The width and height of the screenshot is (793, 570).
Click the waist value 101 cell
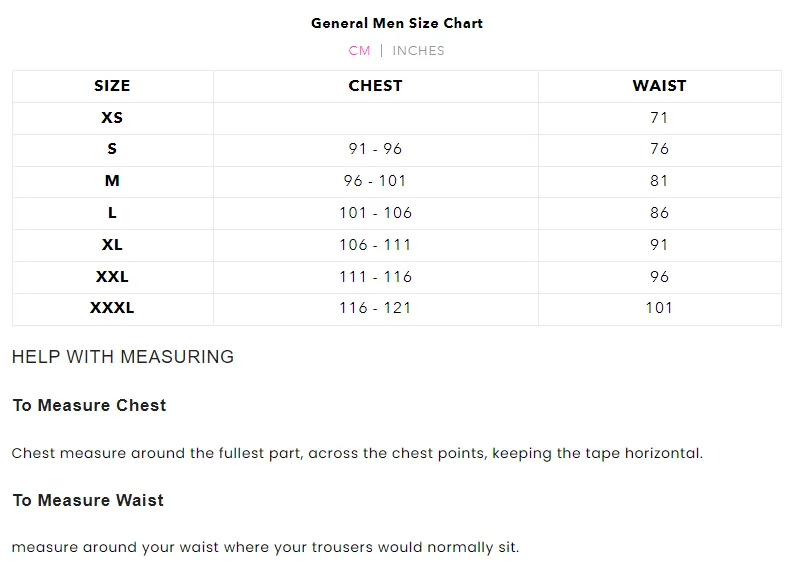(659, 308)
